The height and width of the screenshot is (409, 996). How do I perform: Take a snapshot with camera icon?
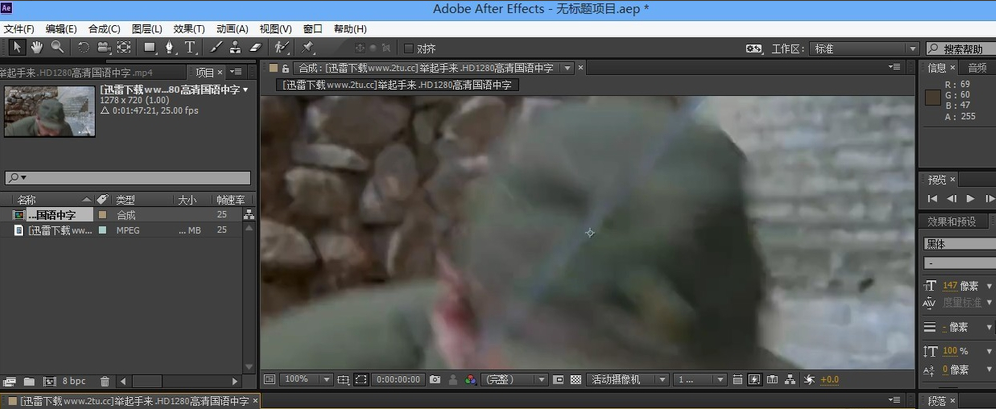(x=435, y=380)
